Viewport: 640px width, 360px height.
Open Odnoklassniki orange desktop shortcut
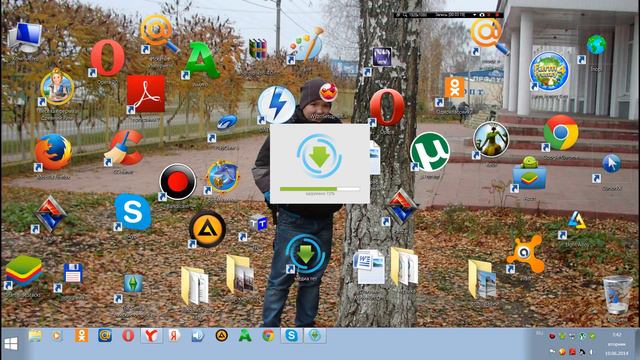click(x=454, y=88)
